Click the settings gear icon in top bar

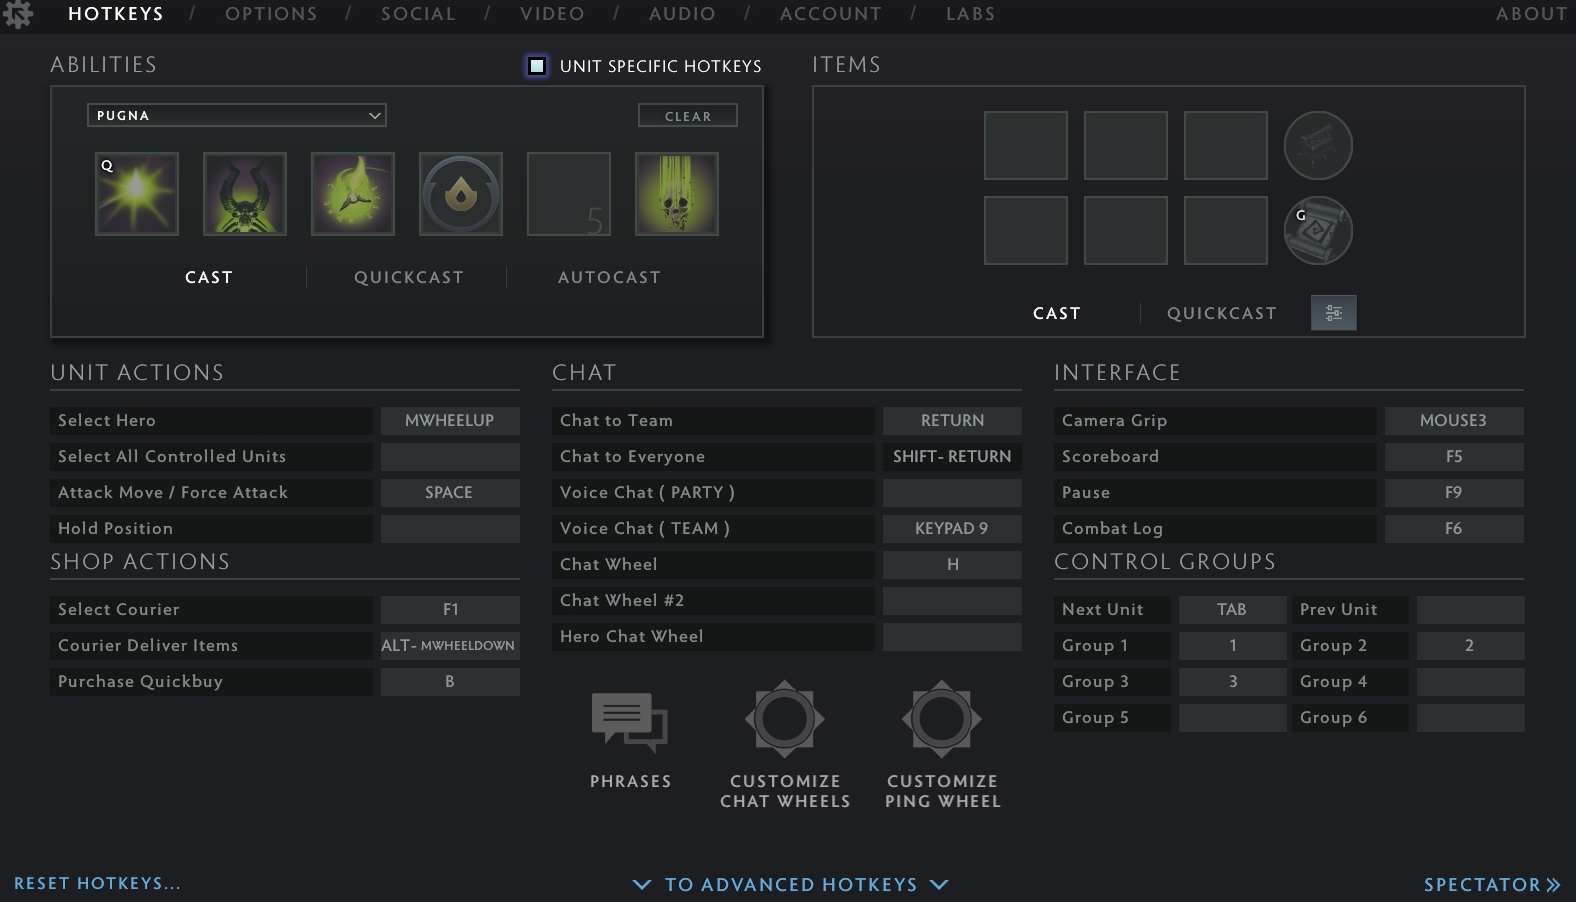pos(18,14)
